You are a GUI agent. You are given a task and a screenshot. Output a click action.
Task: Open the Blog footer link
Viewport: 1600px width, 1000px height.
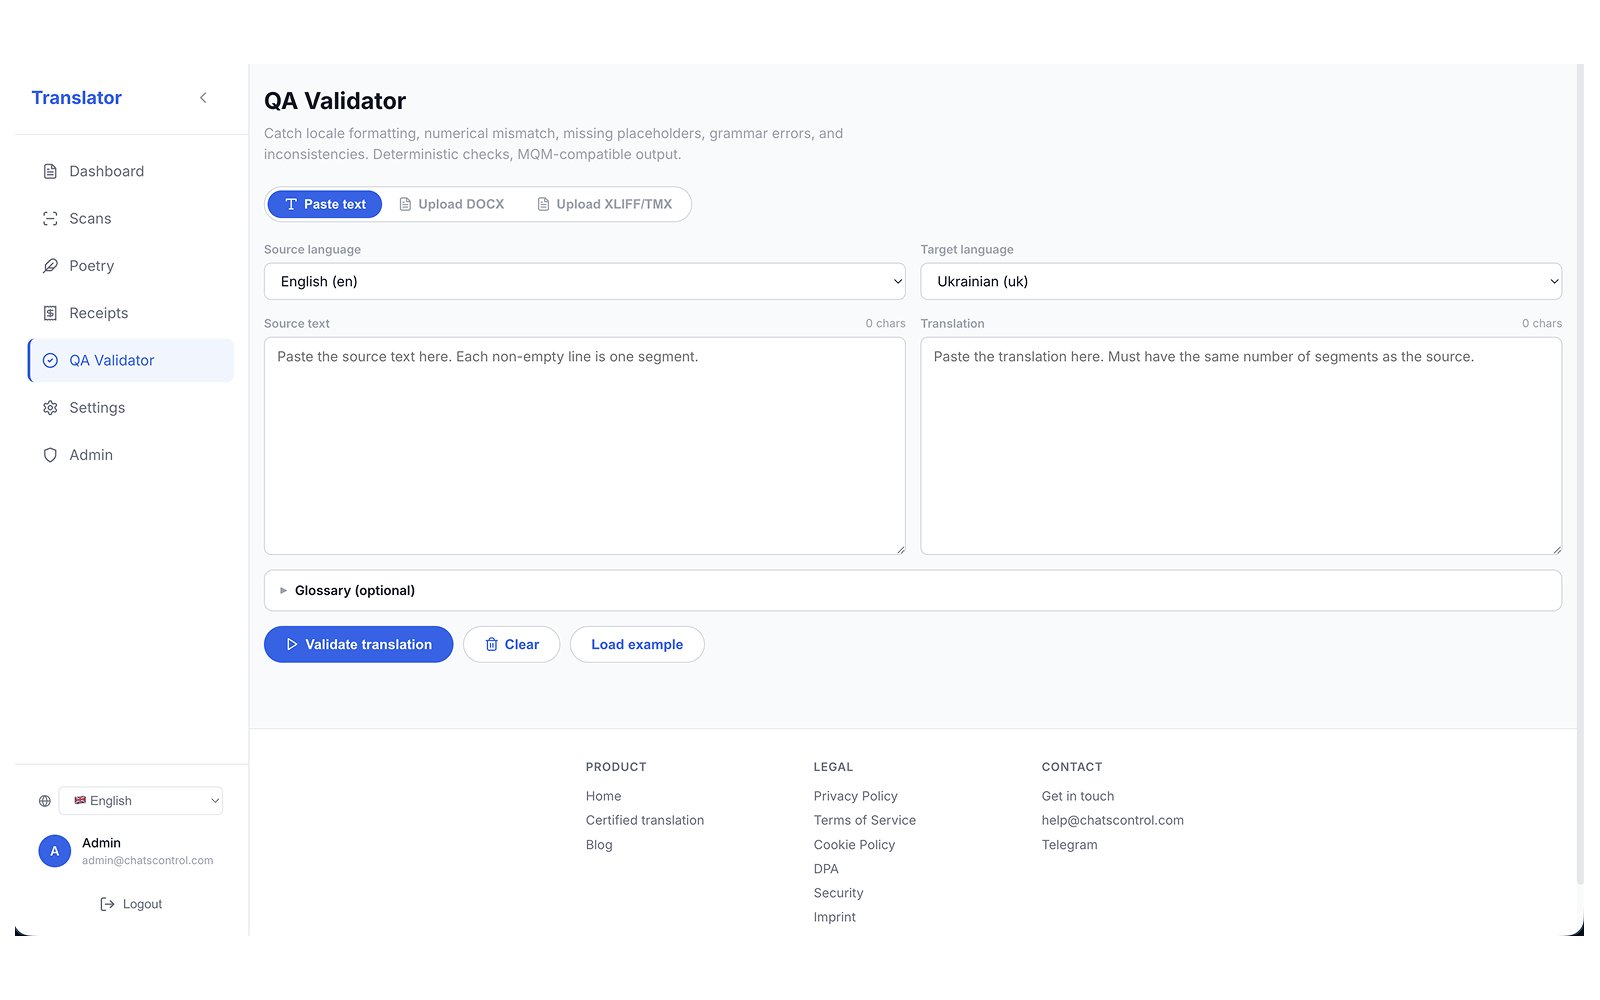(599, 845)
